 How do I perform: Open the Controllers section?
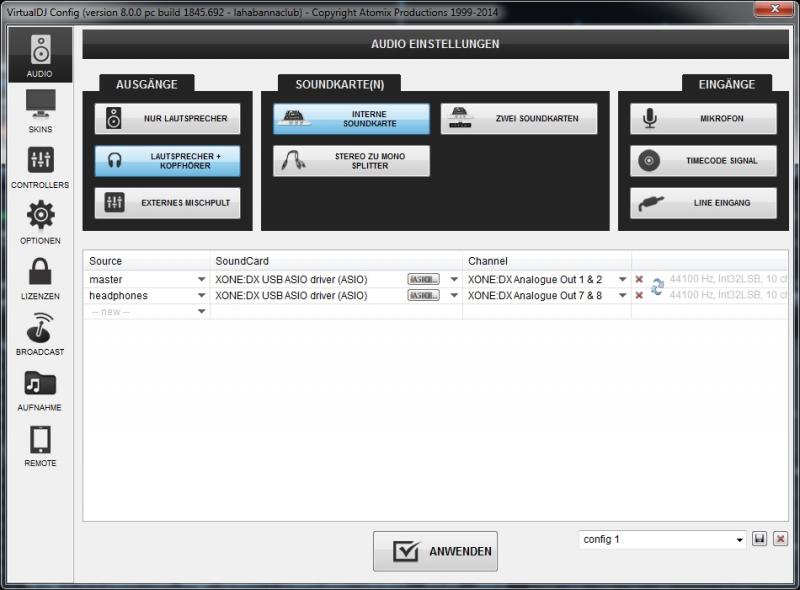pyautogui.click(x=40, y=167)
